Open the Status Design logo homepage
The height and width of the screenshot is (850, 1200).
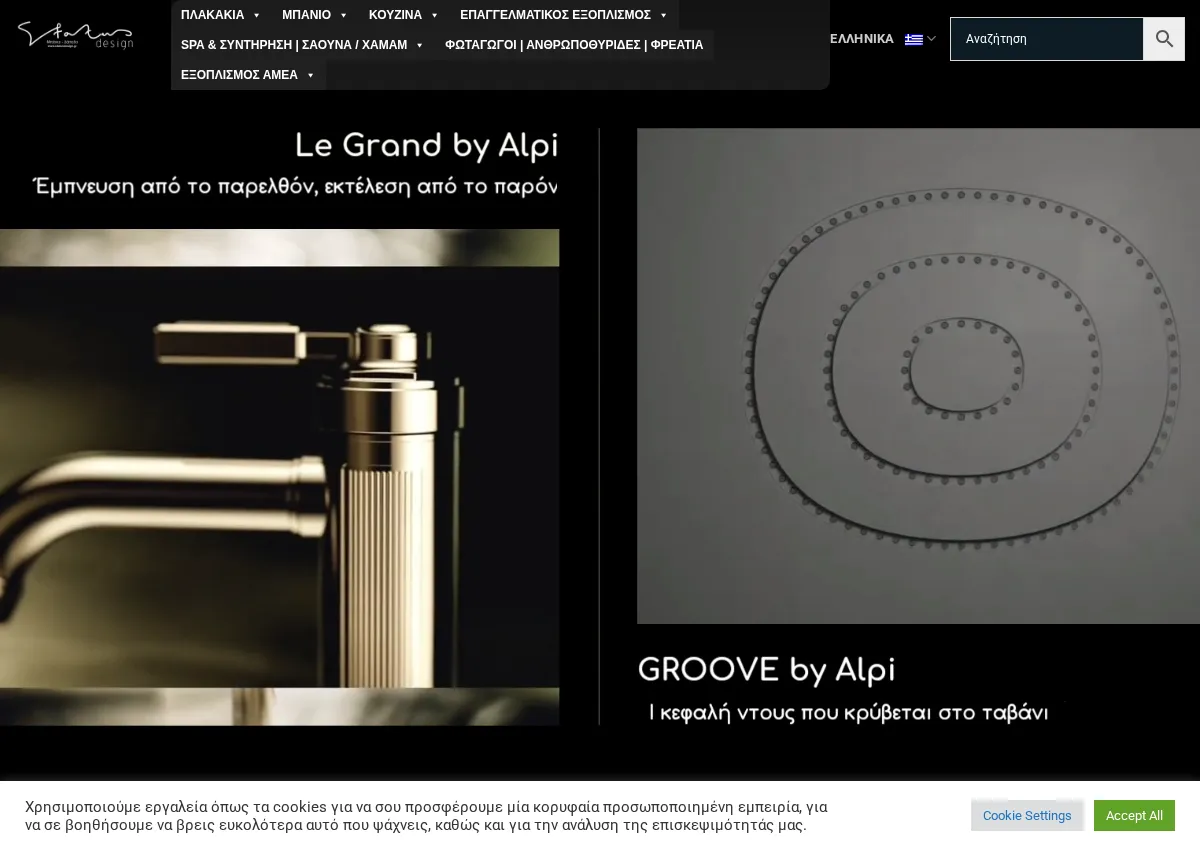[x=75, y=35]
